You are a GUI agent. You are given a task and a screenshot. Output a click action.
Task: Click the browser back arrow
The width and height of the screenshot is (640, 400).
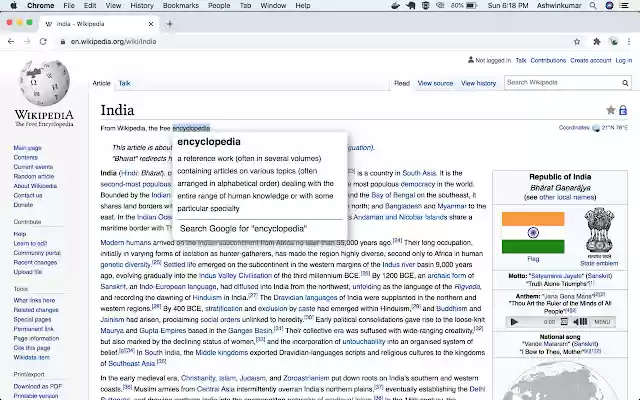tap(11, 42)
